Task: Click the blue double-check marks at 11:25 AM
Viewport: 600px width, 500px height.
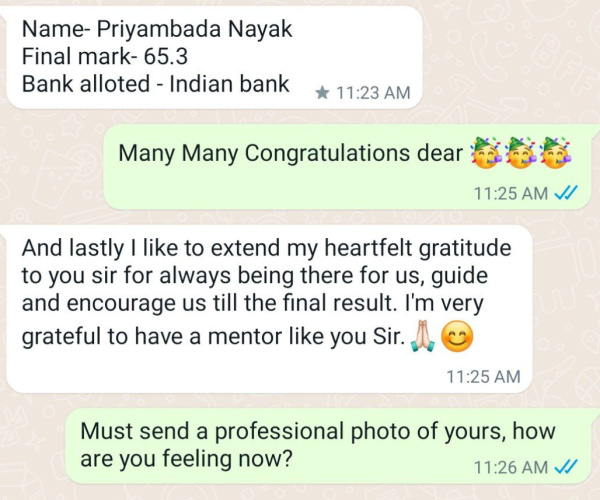Action: point(566,193)
